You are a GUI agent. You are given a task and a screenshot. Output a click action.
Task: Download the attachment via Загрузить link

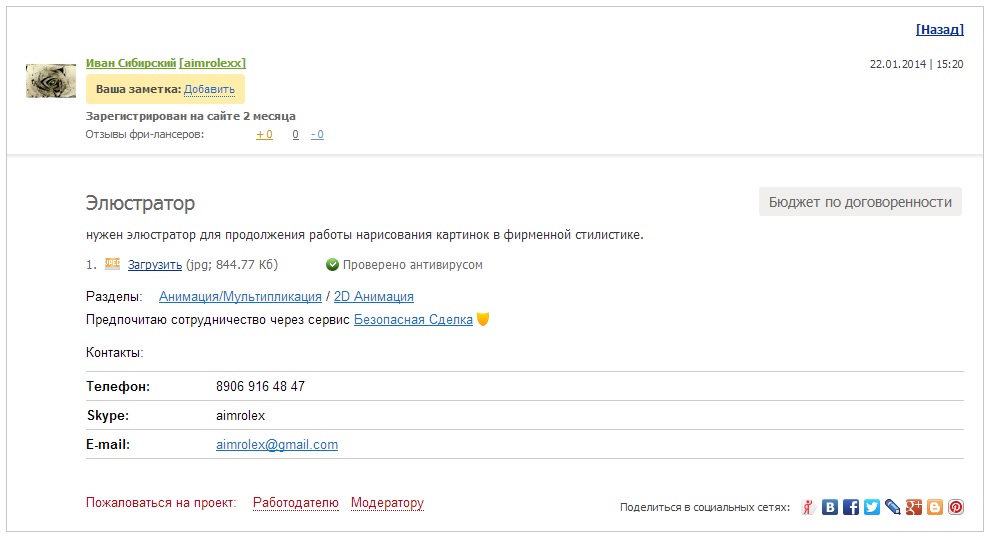(x=155, y=265)
